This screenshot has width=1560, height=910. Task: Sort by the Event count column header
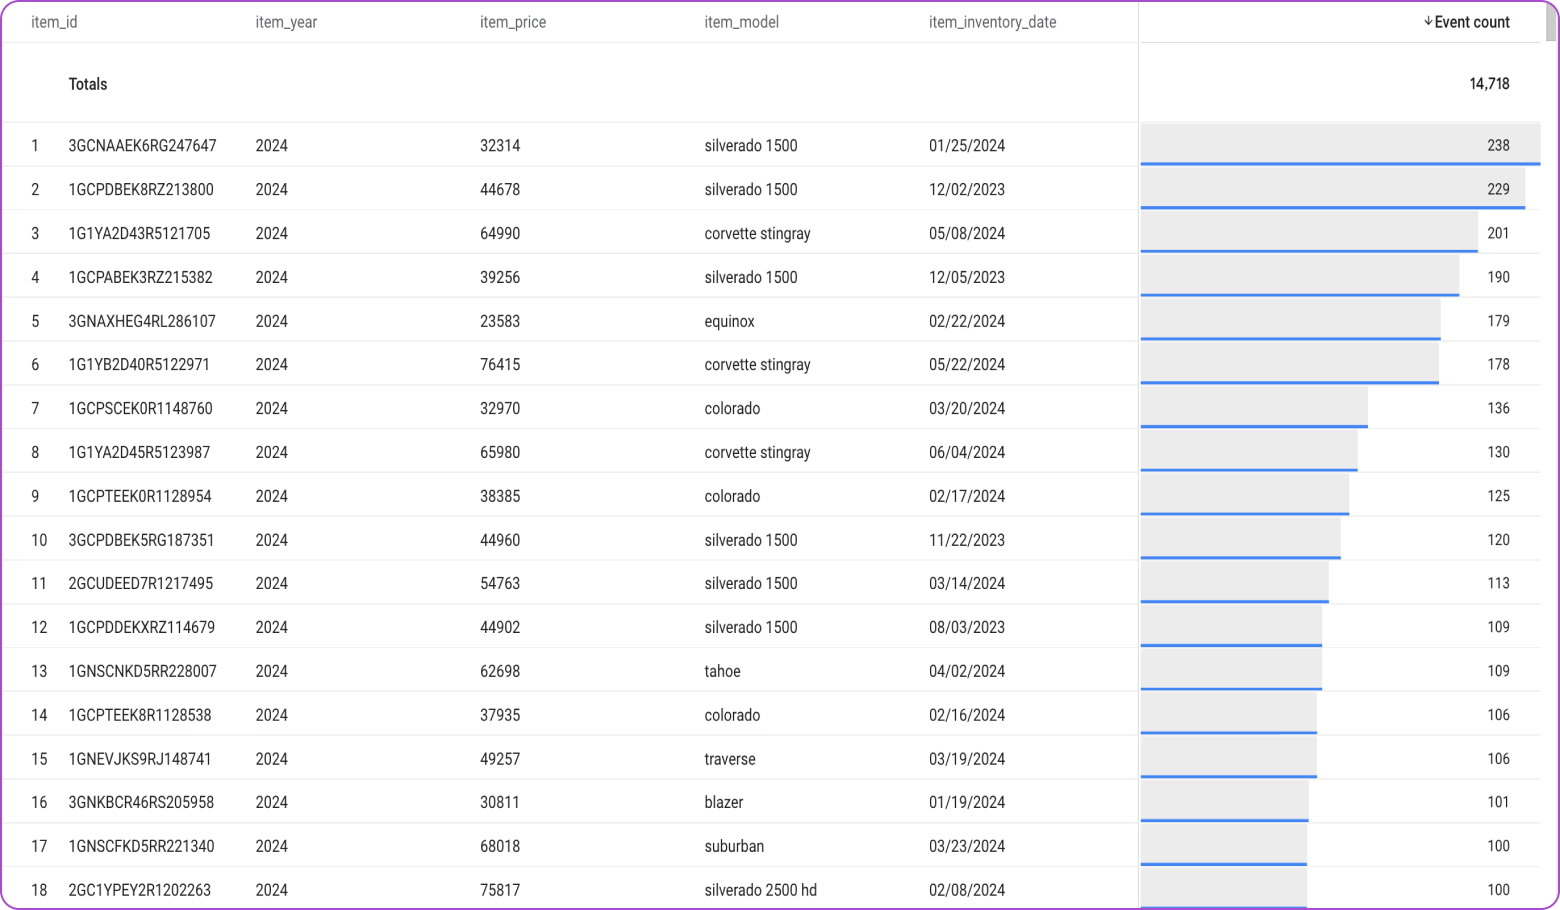pyautogui.click(x=1472, y=22)
